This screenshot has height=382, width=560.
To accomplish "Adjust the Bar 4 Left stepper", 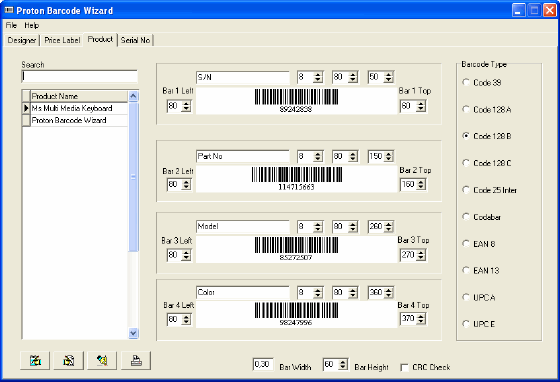I will pos(186,319).
